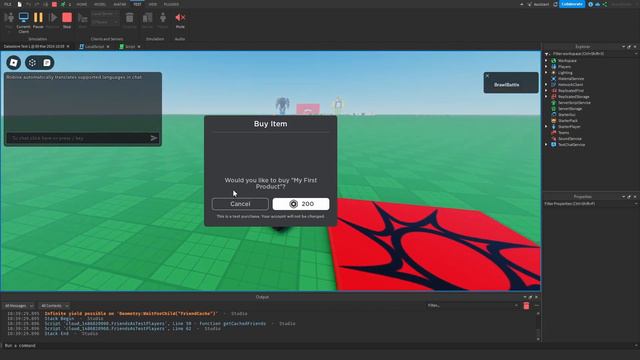
Task: Click the Output panel vertical scrollbar
Action: (x=538, y=326)
